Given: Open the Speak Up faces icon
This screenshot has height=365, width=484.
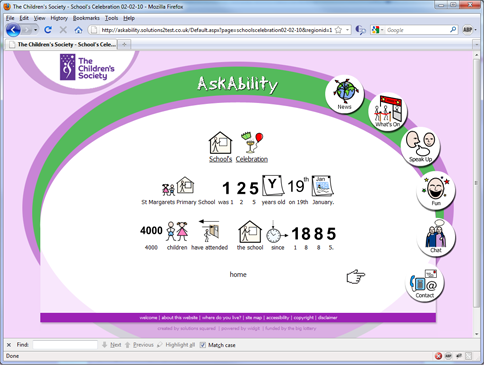Looking at the screenshot, I should pos(421,146).
